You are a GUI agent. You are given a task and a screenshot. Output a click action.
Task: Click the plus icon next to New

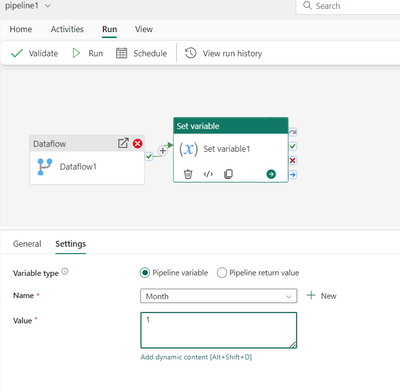[x=311, y=295]
